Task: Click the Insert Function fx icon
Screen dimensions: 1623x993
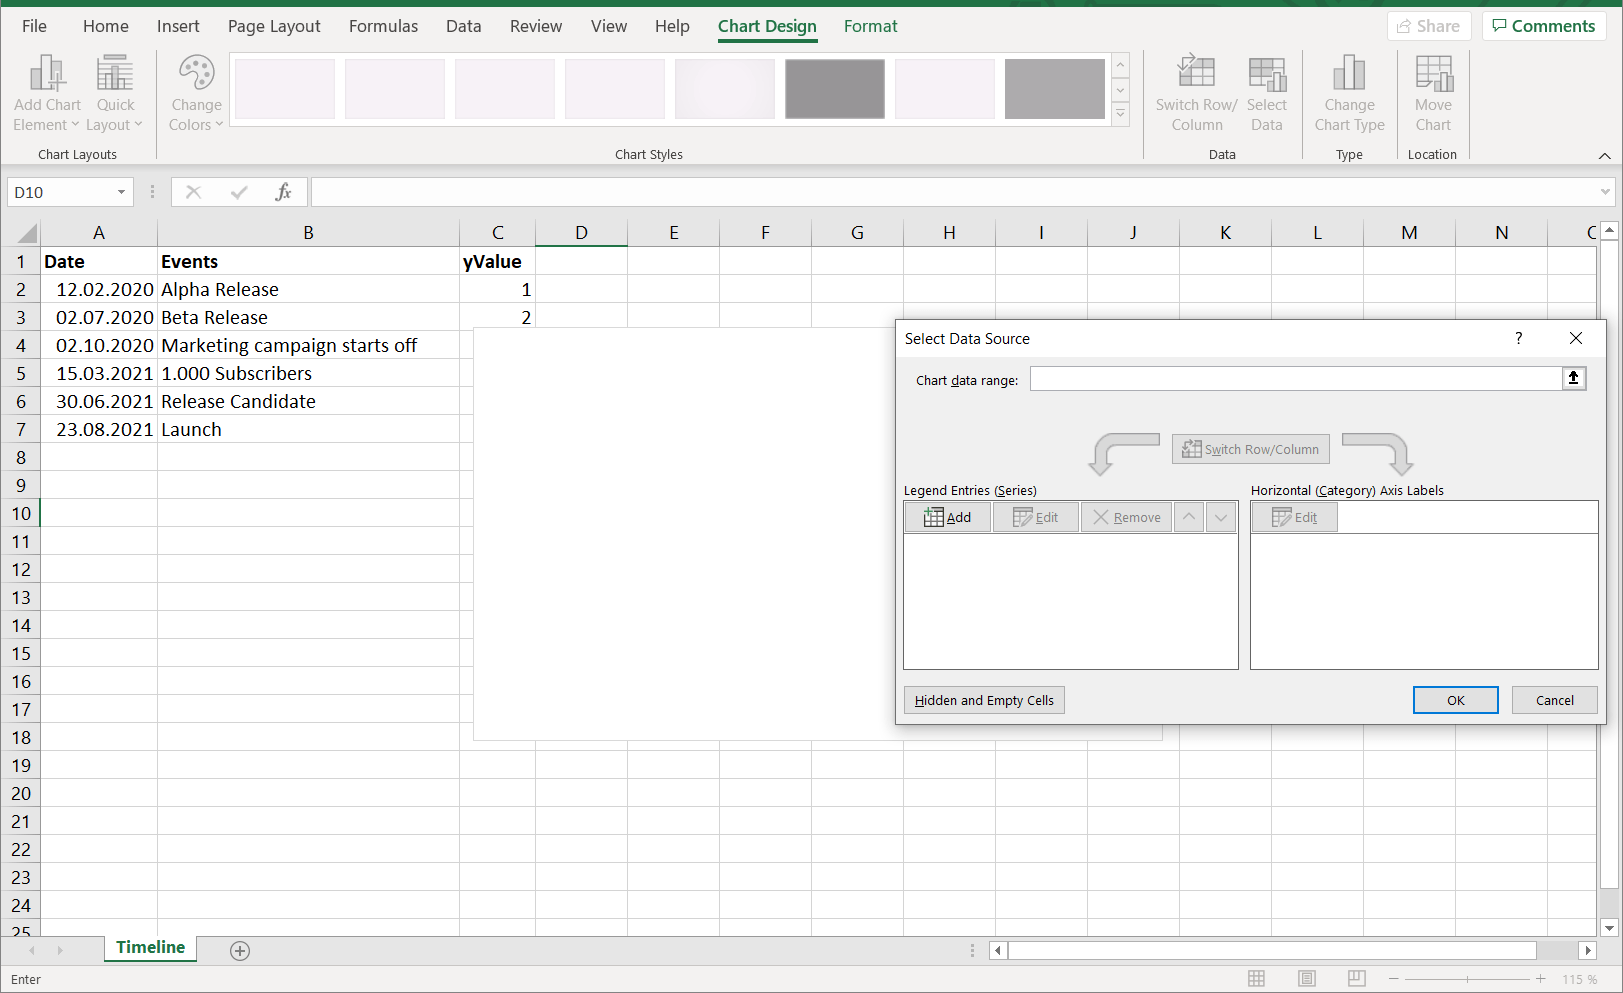Action: coord(283,191)
